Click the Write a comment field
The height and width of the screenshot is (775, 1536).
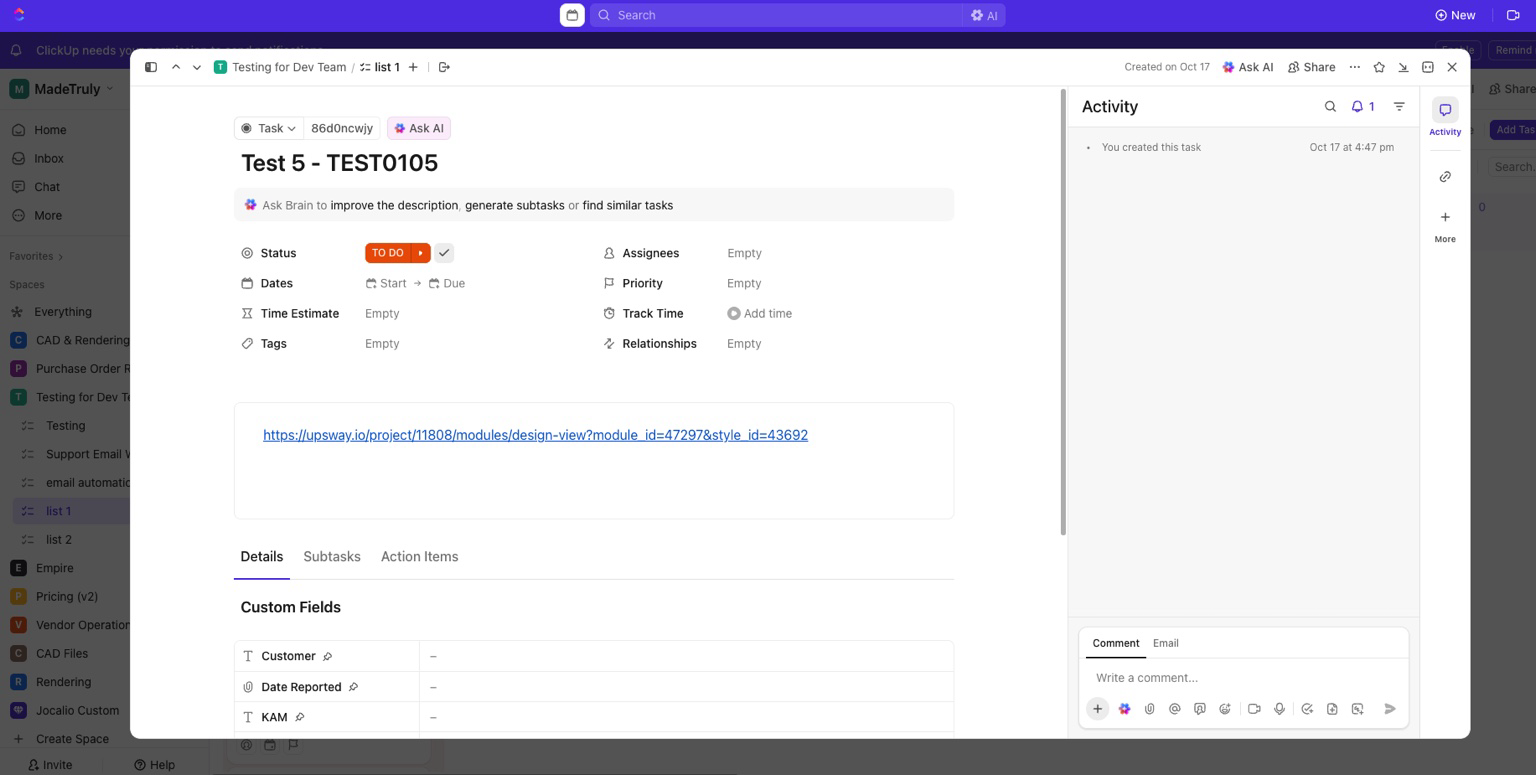pyautogui.click(x=1240, y=678)
